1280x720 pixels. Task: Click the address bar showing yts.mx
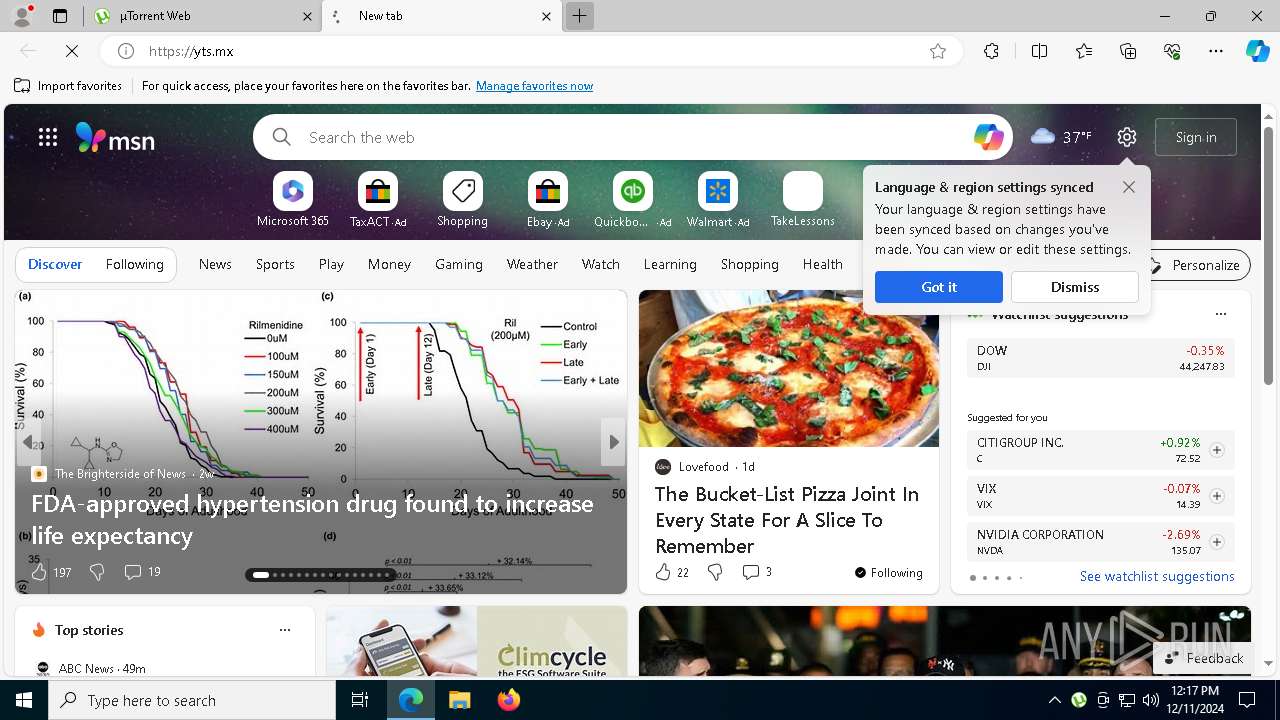click(530, 51)
